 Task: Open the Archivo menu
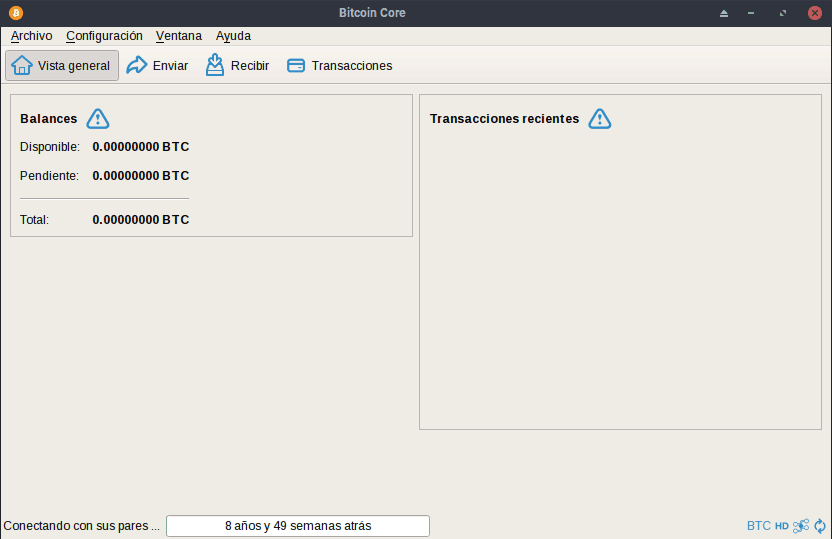tap(31, 36)
